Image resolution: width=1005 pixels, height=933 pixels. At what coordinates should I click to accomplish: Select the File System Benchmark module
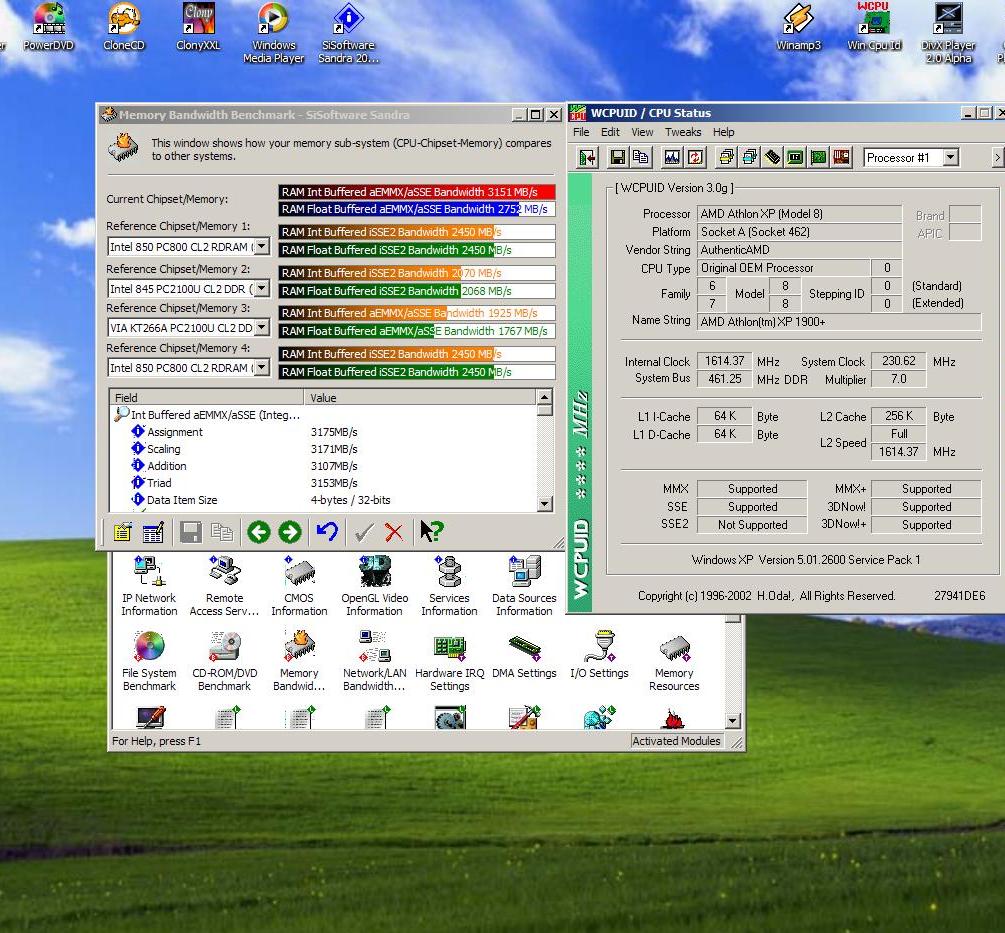(x=149, y=661)
